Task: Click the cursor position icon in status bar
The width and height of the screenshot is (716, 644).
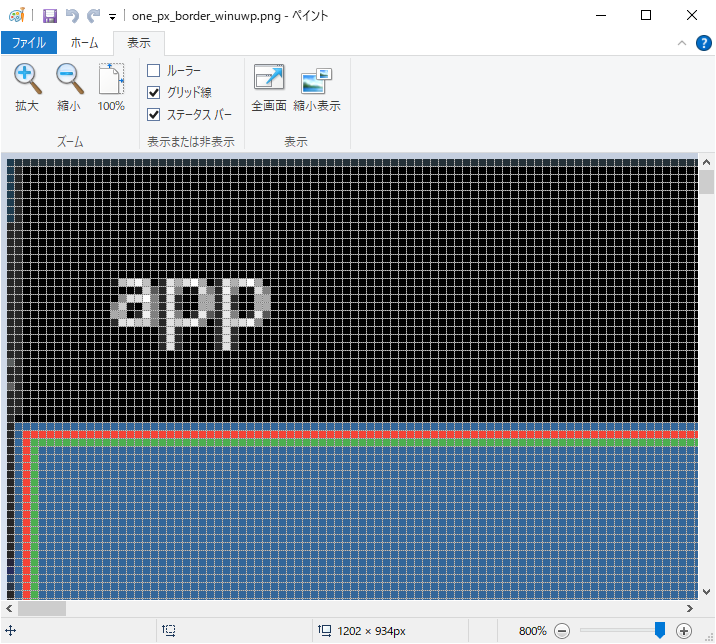Action: coord(11,631)
